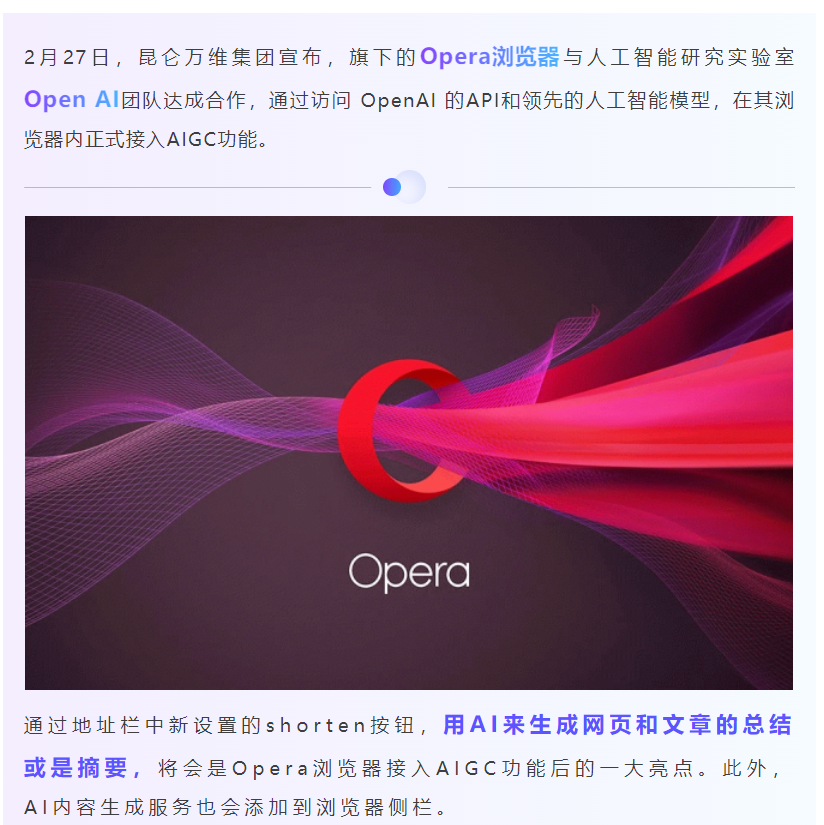Click AIGC功能 in the first paragraph
The width and height of the screenshot is (824, 825).
point(212,139)
